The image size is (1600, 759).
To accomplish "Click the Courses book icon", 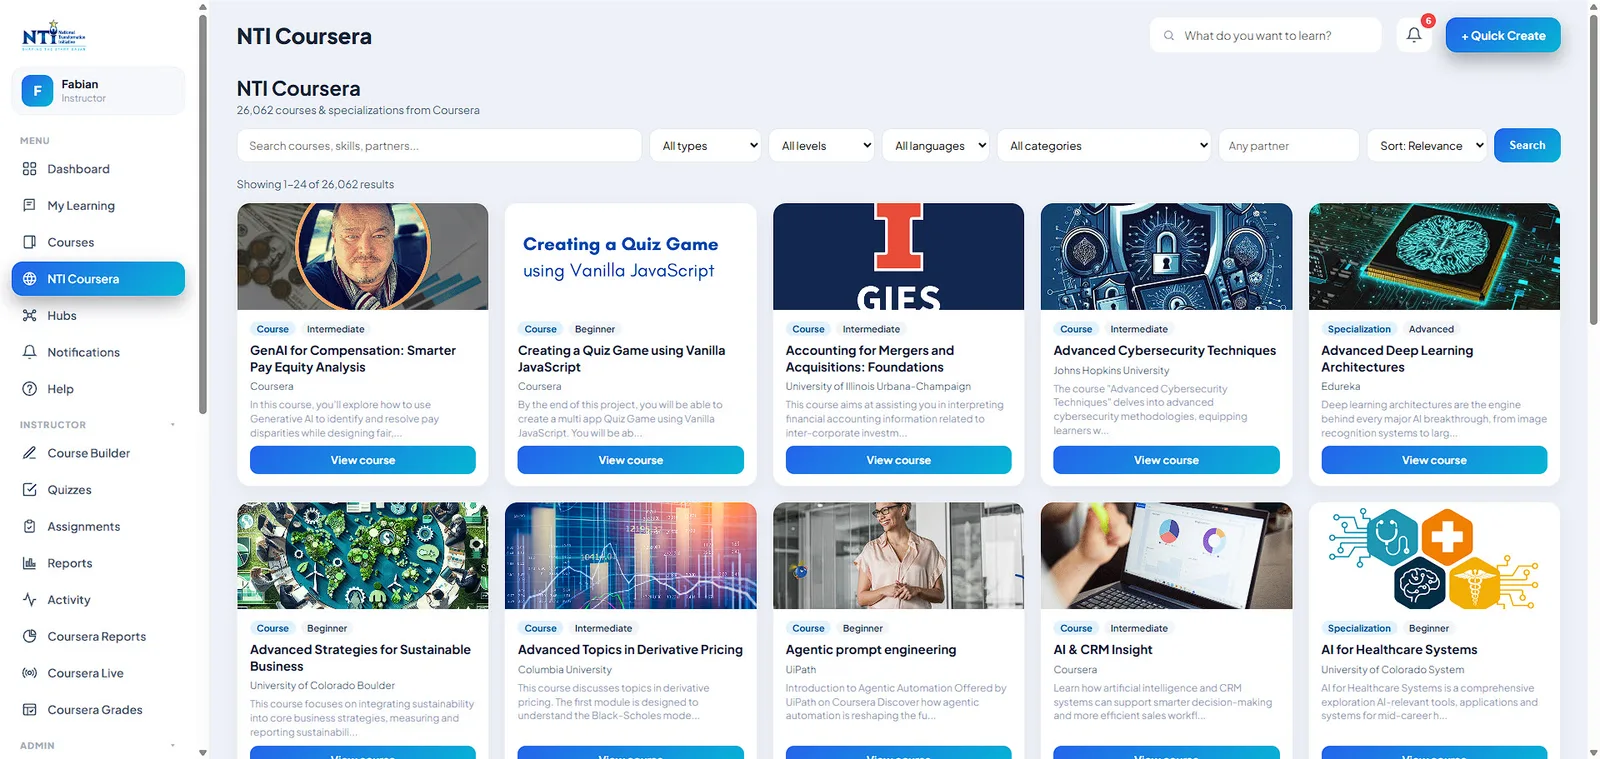I will point(29,242).
